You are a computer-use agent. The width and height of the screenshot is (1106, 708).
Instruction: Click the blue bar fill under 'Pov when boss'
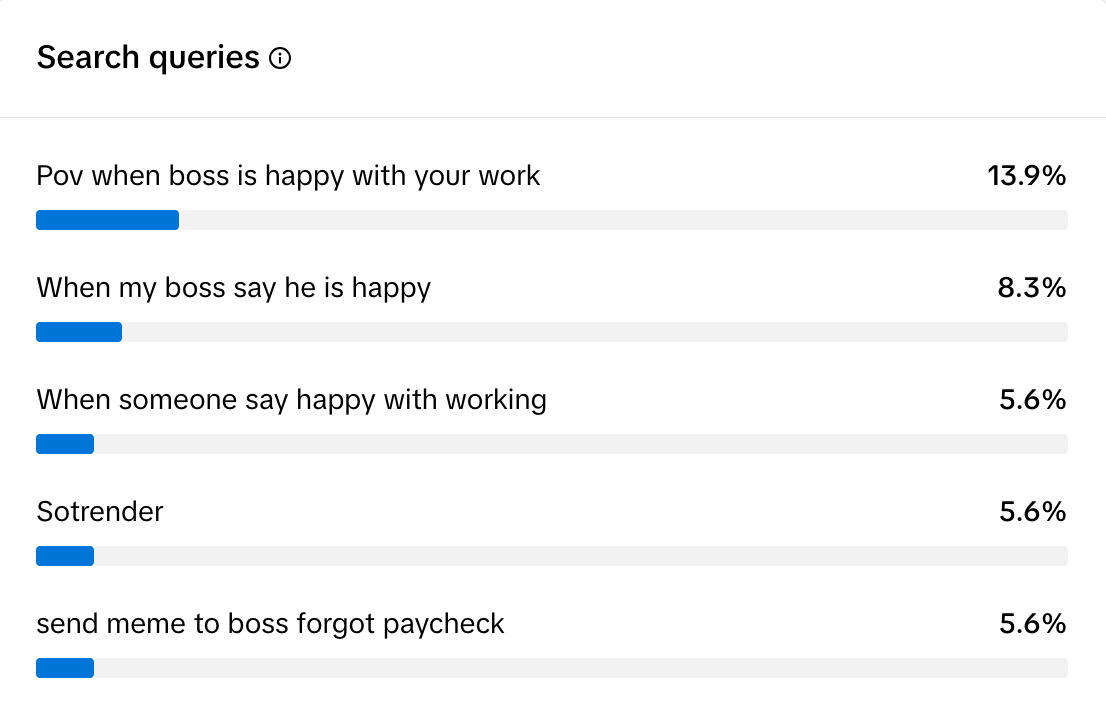click(x=107, y=220)
